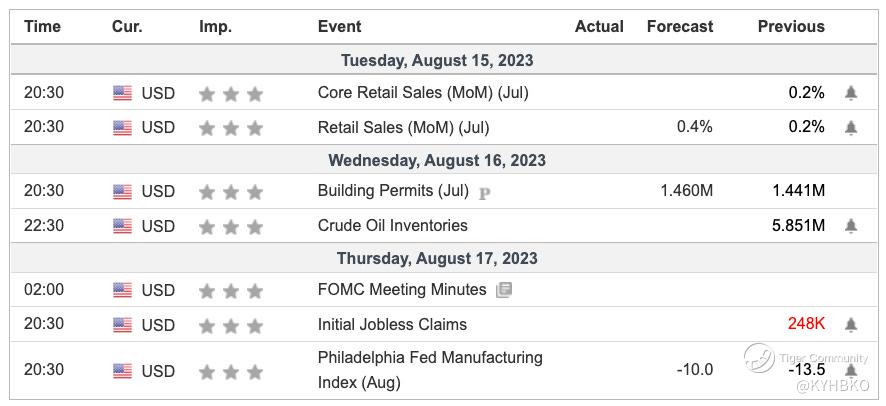886x406 pixels.
Task: Click the preliminary icon beside Building Permits
Action: [x=485, y=193]
